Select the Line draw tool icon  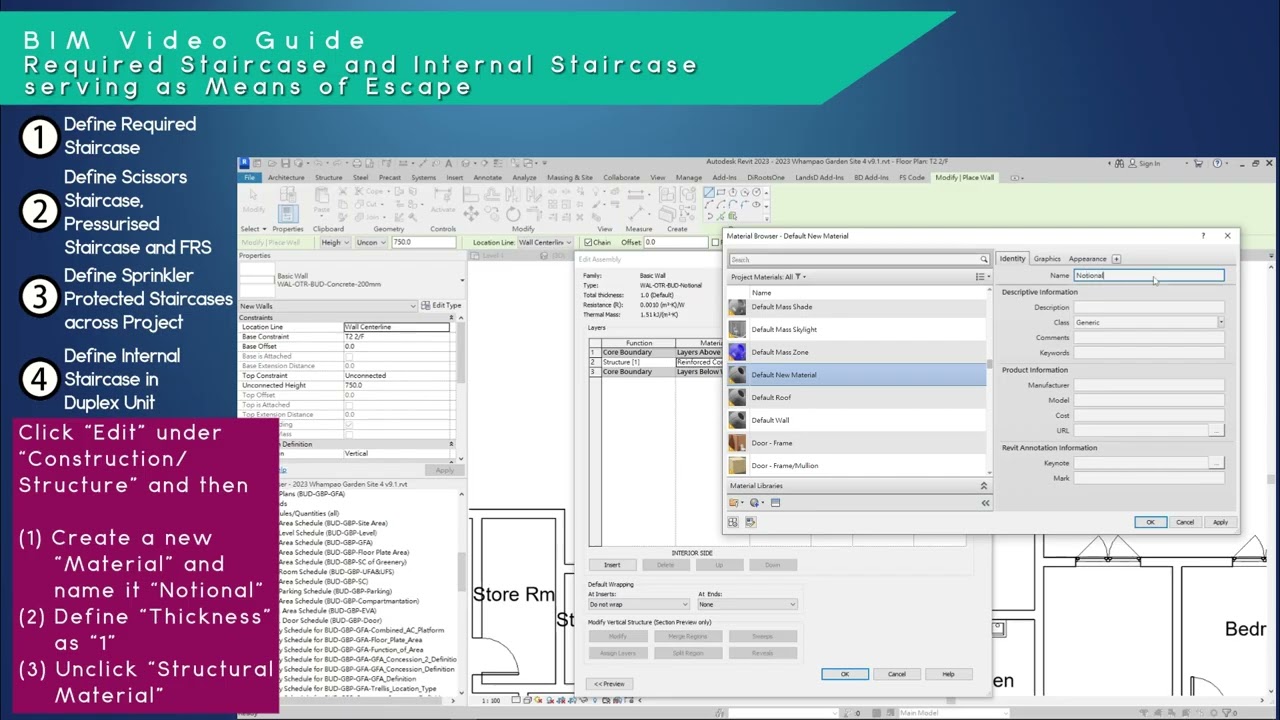(709, 192)
